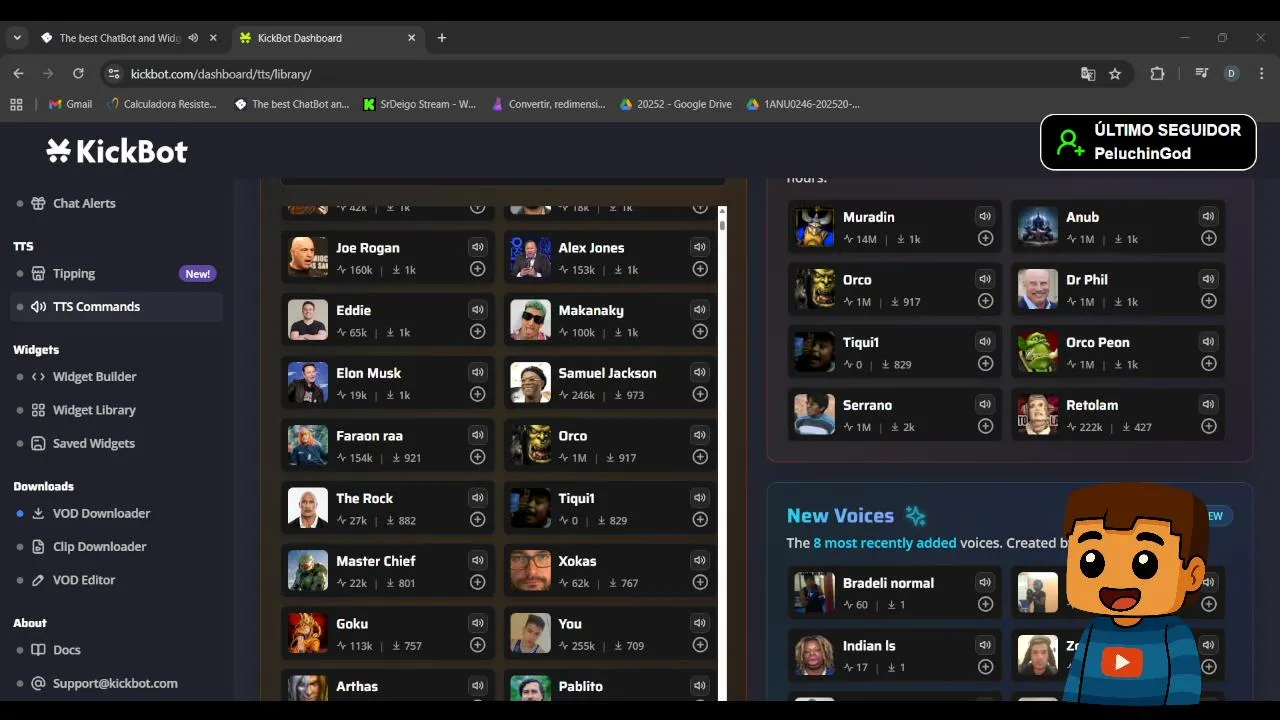Play Muradin voice preview speaker icon
The width and height of the screenshot is (1280, 720).
pyautogui.click(x=985, y=216)
